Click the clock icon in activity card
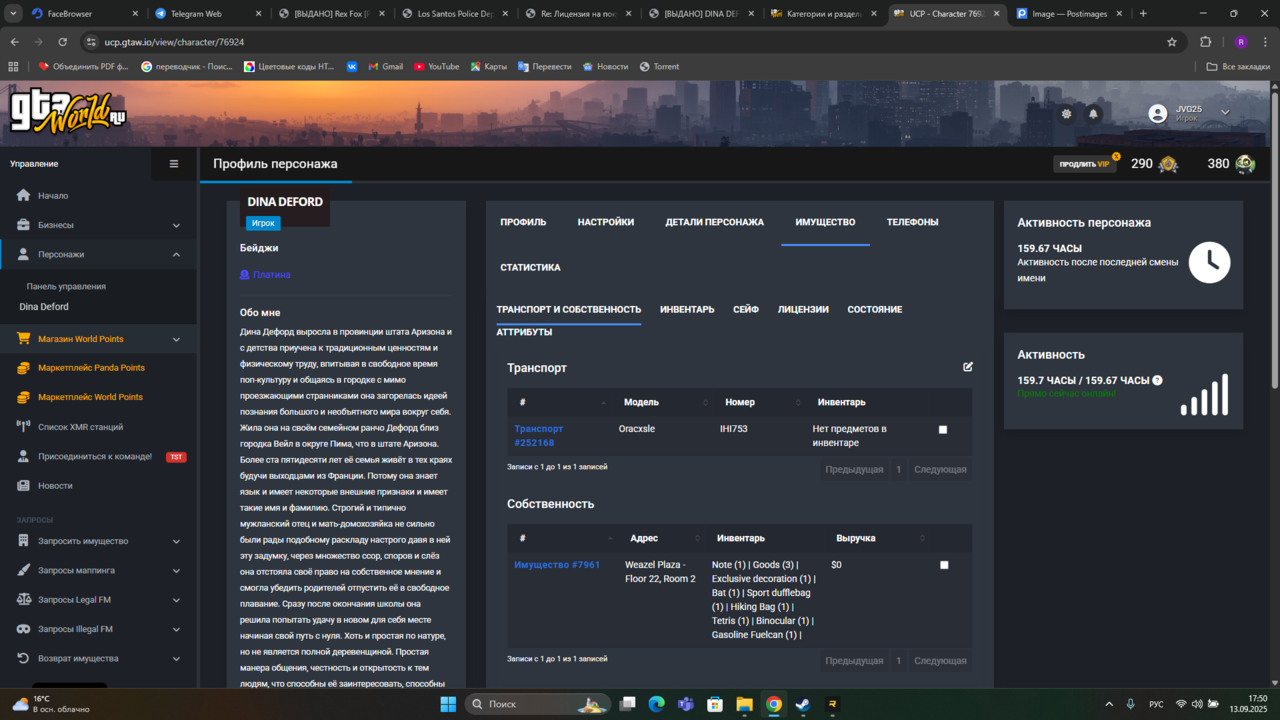Viewport: 1280px width, 720px height. click(1211, 262)
